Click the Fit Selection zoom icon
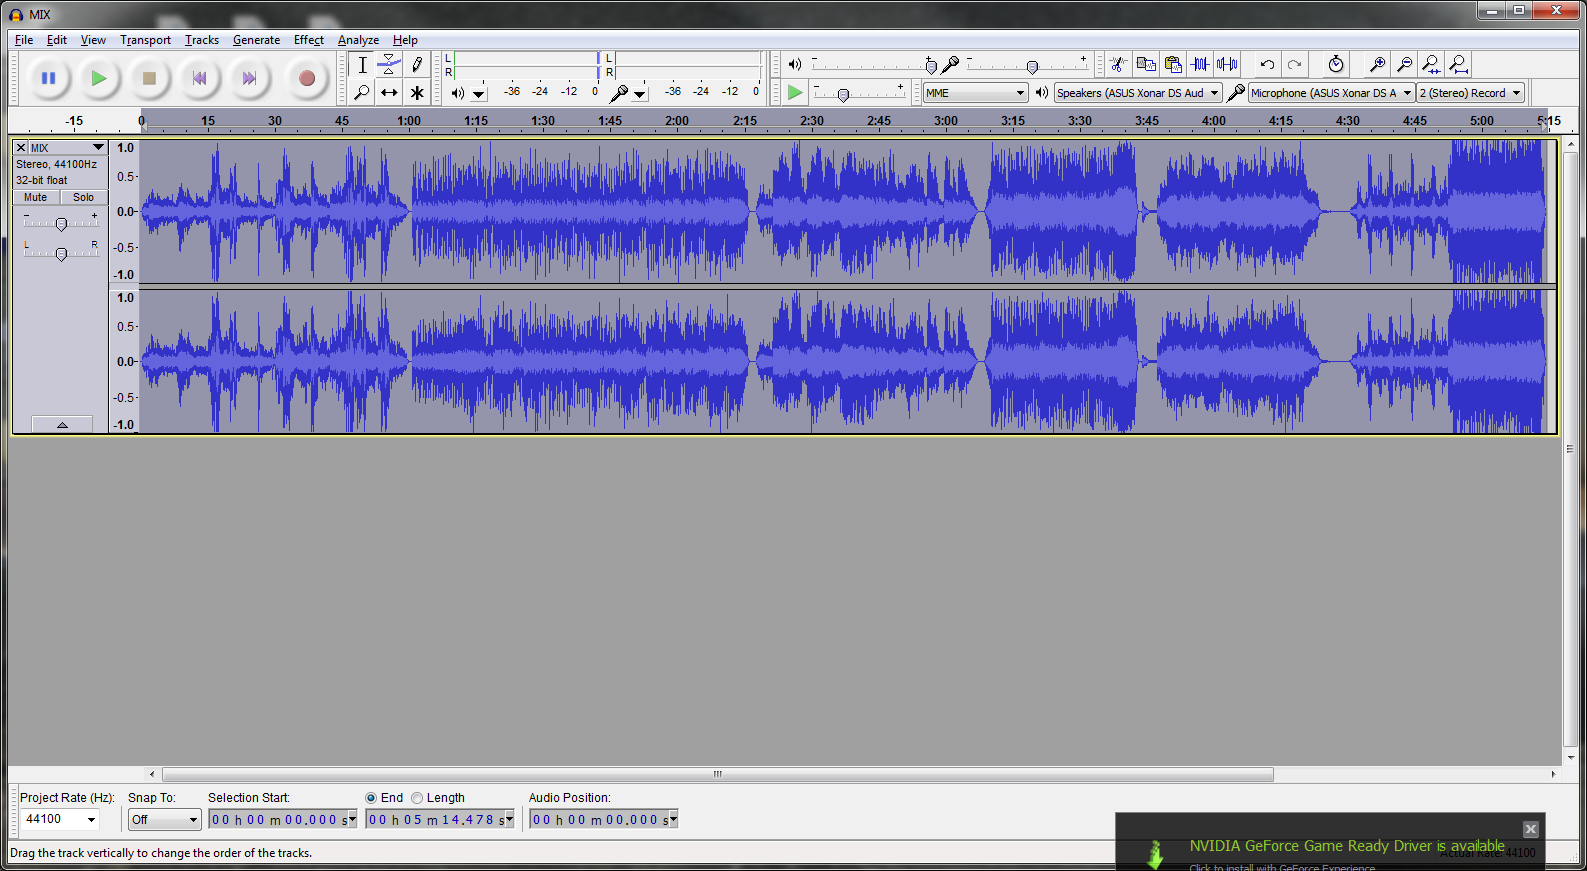 coord(1431,64)
